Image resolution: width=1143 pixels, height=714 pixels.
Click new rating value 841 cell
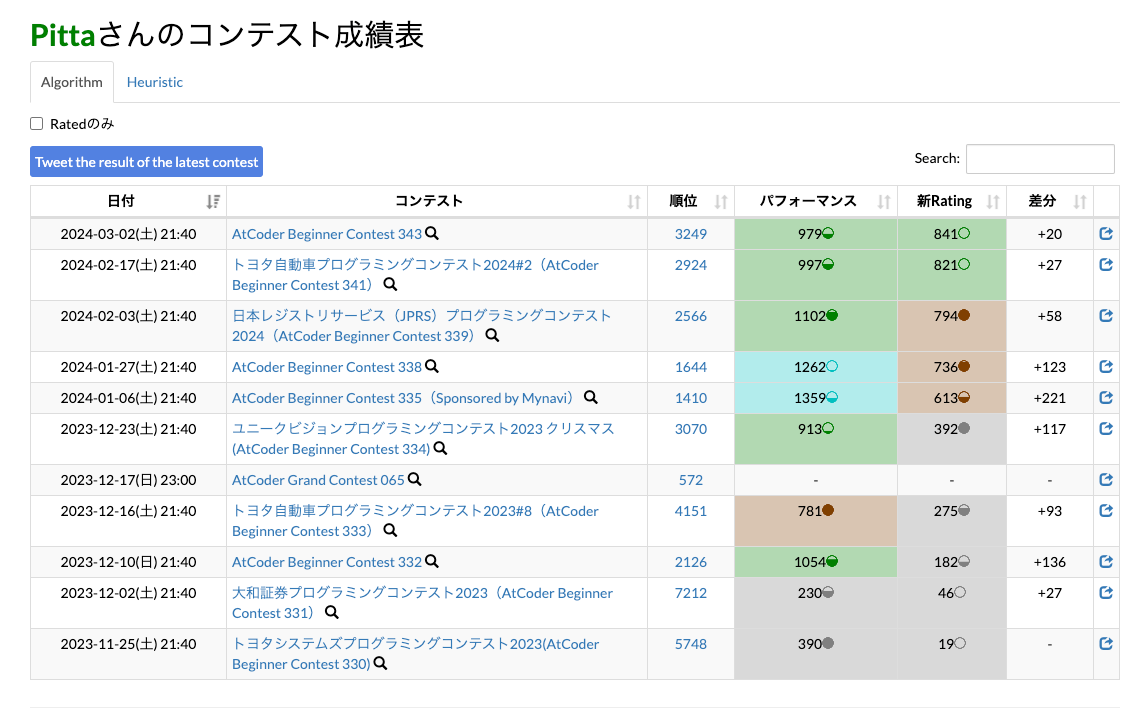(952, 234)
